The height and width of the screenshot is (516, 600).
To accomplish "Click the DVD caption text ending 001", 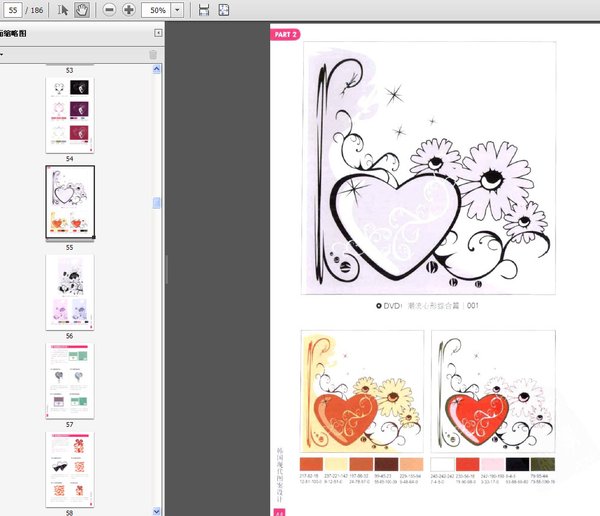I will [x=427, y=305].
